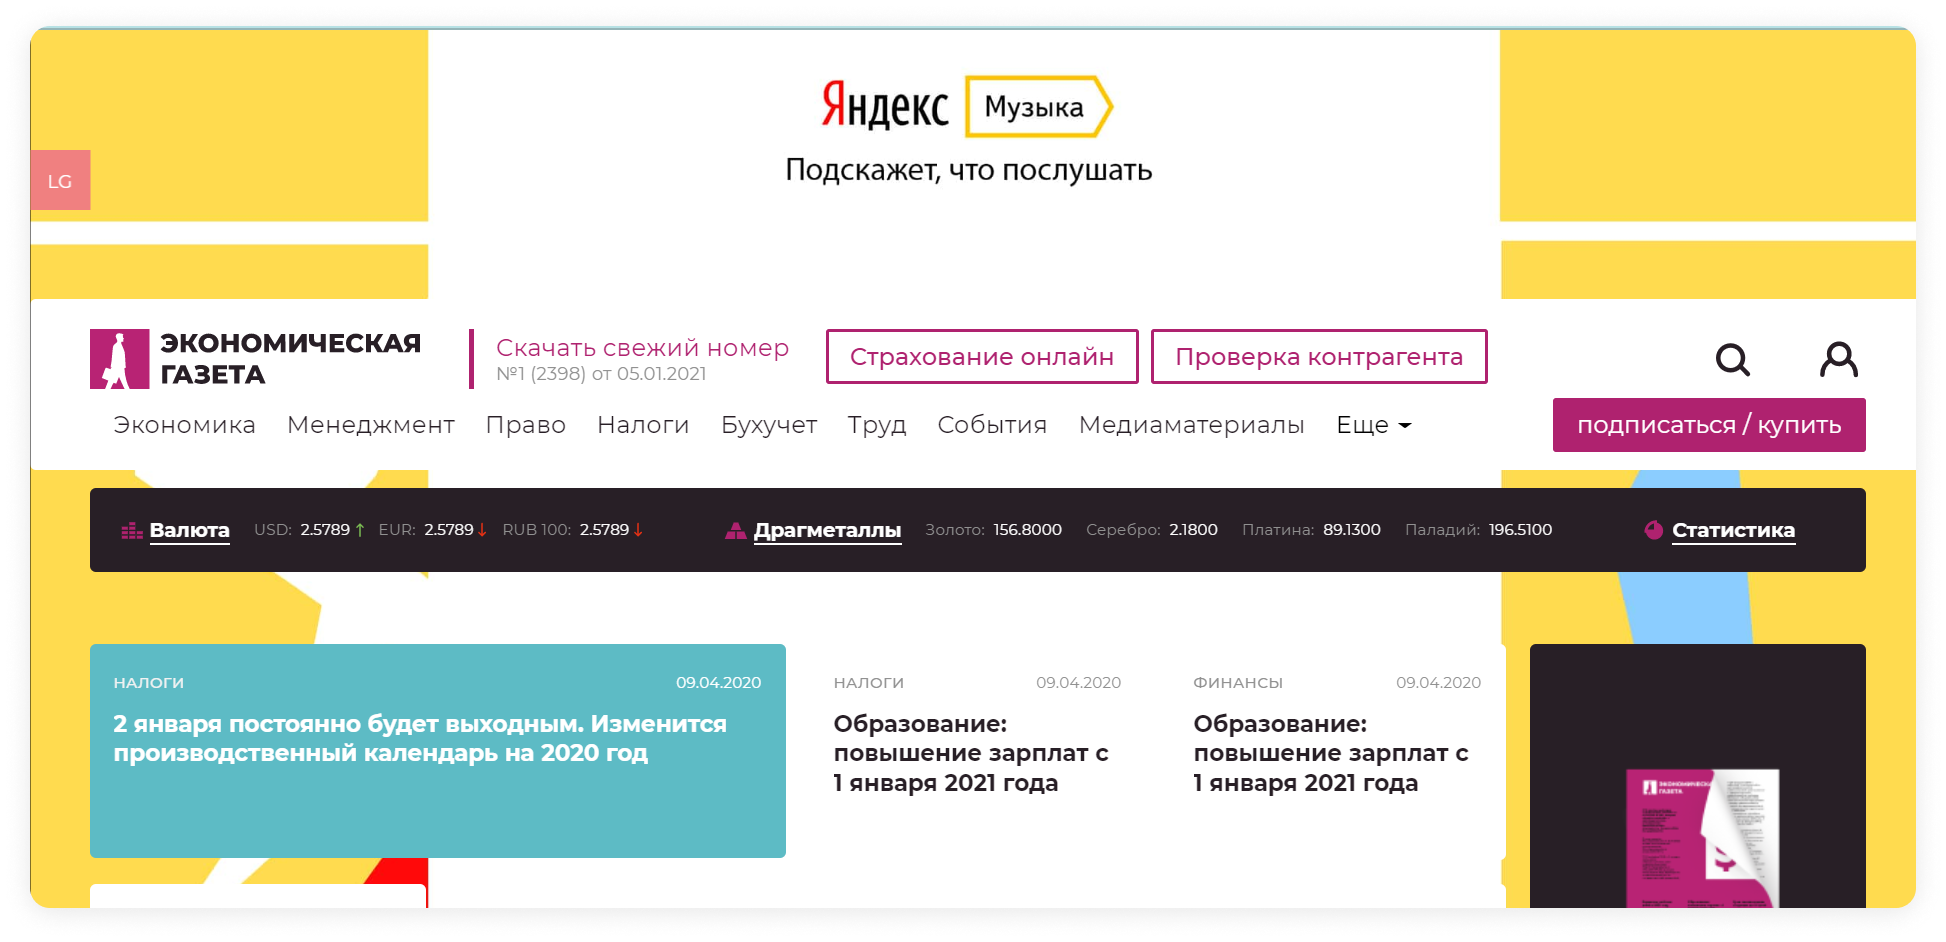Open the Налоги menu section
This screenshot has width=1946, height=942.
(643, 425)
